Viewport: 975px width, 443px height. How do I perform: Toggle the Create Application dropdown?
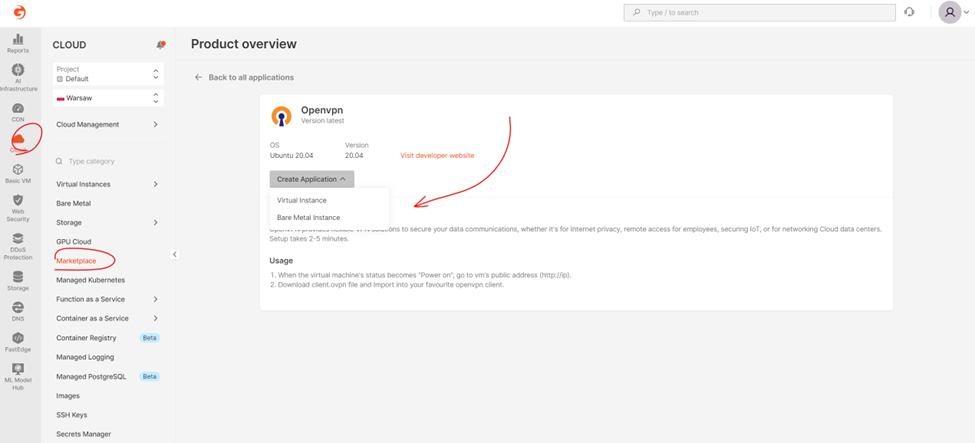click(312, 179)
